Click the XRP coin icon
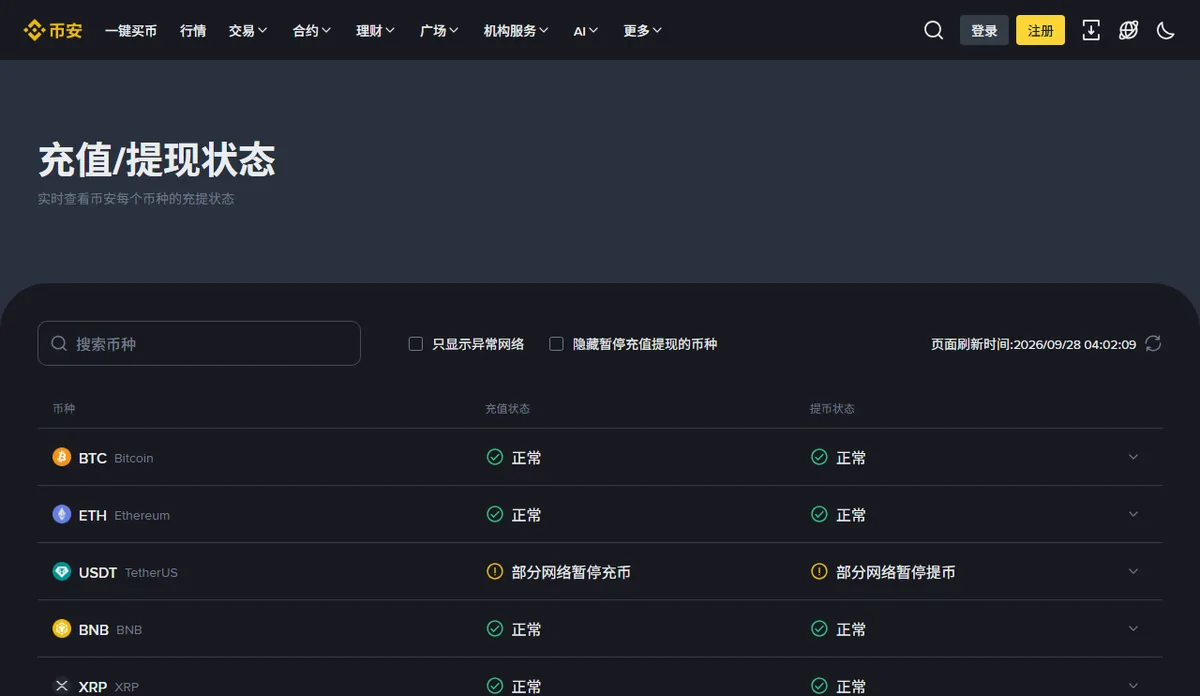 click(x=62, y=686)
